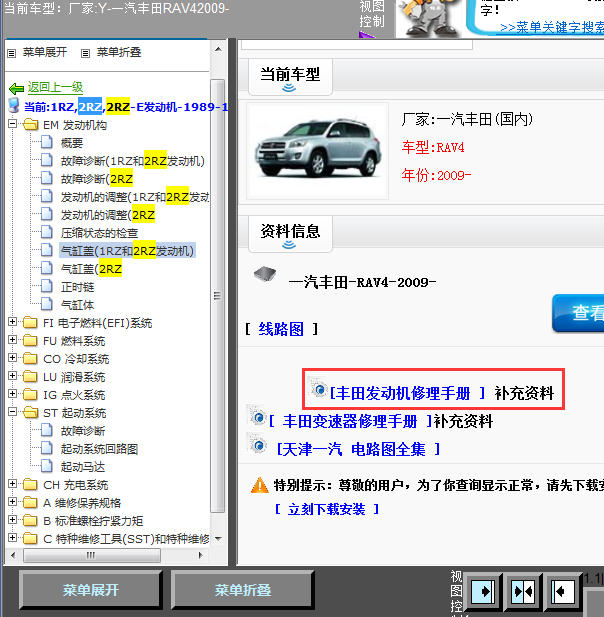This screenshot has width=604, height=617.
Task: Click the tree panel vertical scrollbar thumb
Action: 218,296
